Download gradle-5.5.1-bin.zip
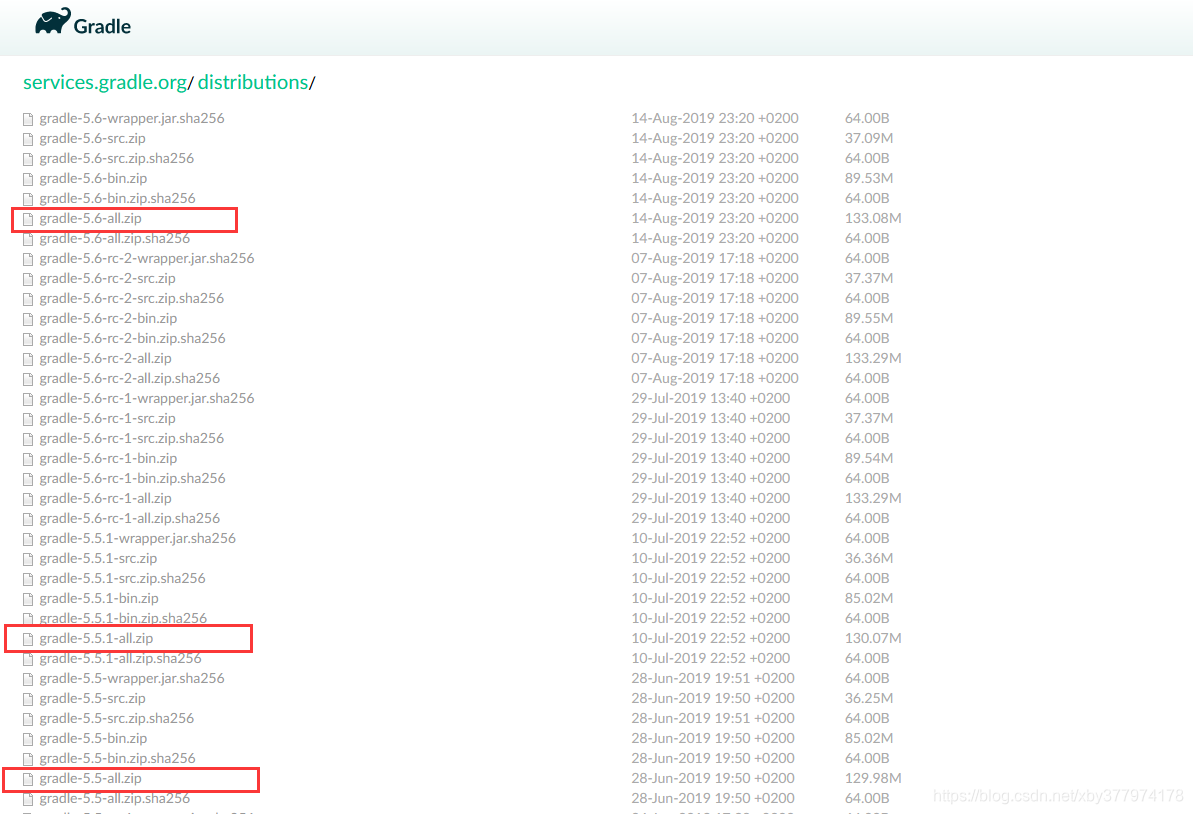This screenshot has height=814, width=1193. 99,598
